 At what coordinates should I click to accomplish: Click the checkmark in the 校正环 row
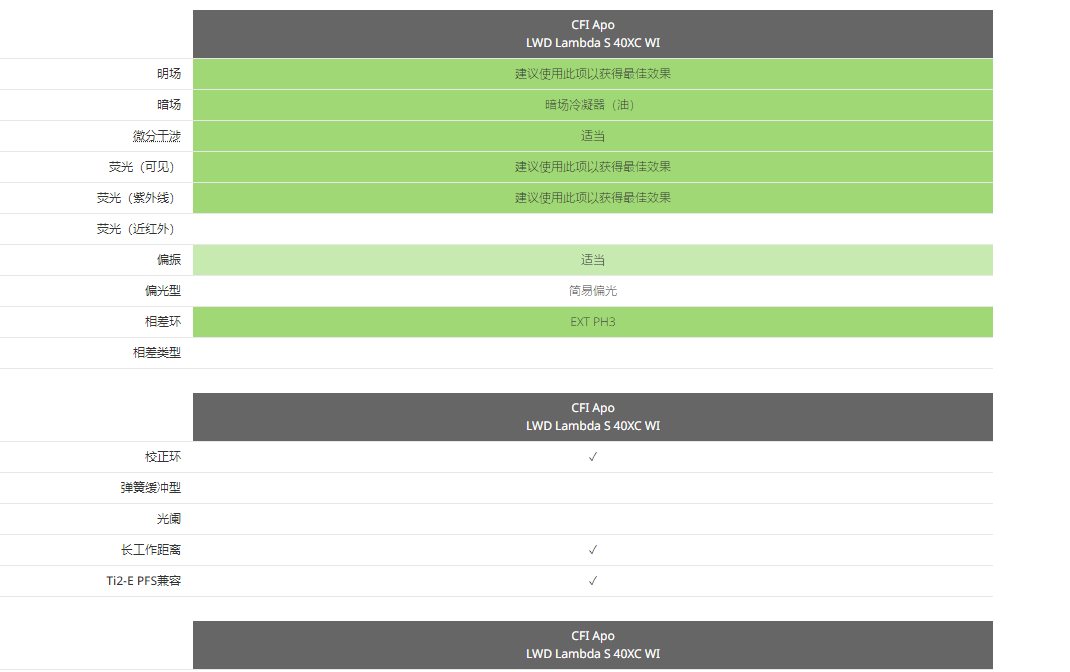pyautogui.click(x=593, y=457)
